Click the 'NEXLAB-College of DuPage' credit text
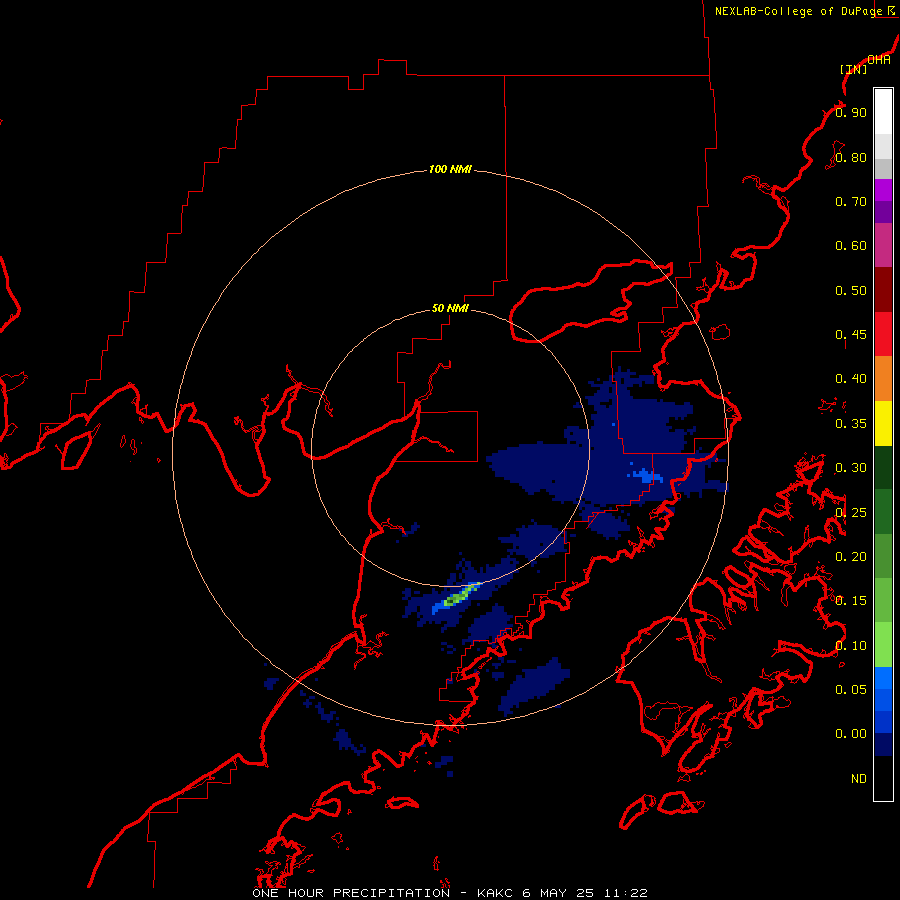This screenshot has height=900, width=900. (798, 11)
